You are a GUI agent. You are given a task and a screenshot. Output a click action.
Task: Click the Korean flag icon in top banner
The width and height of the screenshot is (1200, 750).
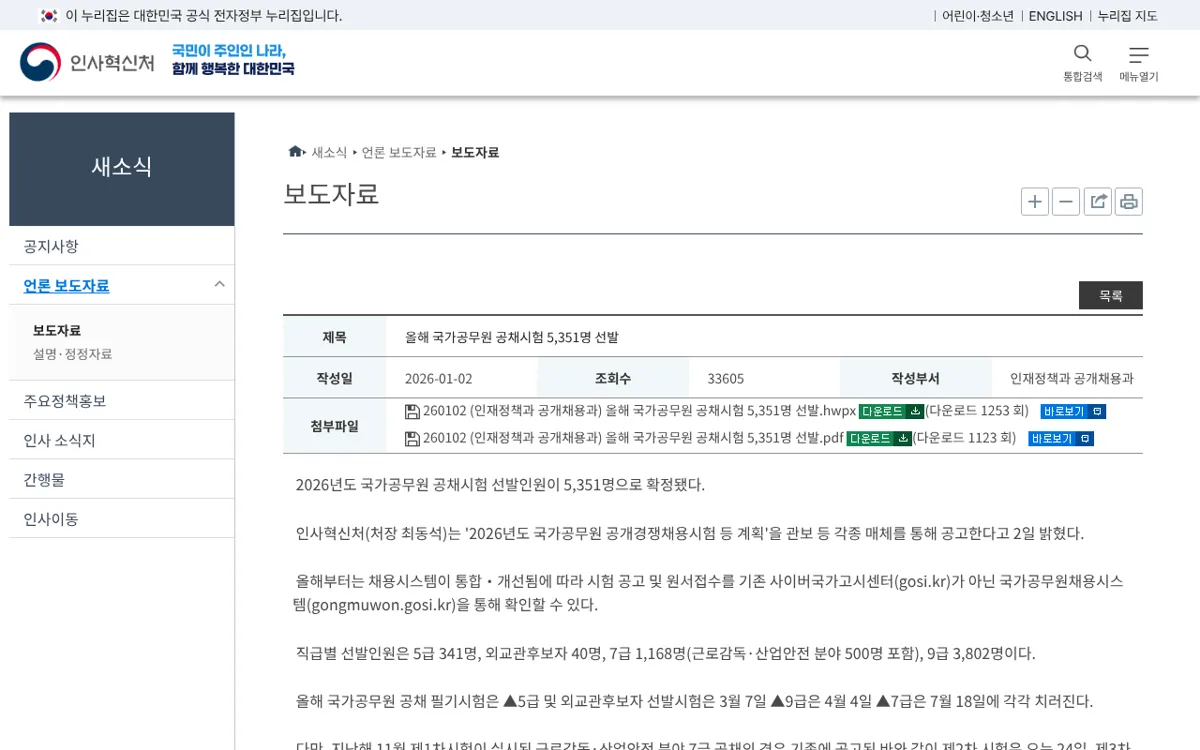click(x=48, y=15)
